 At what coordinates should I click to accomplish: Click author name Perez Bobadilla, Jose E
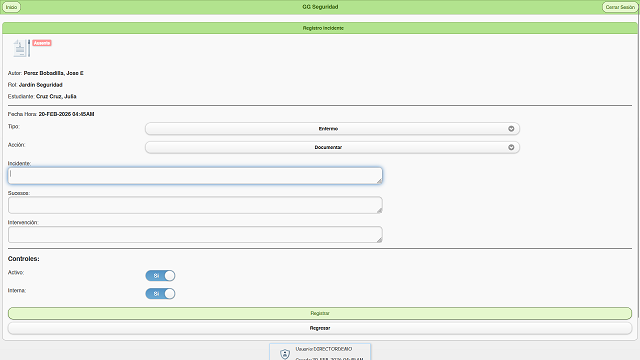click(x=53, y=73)
